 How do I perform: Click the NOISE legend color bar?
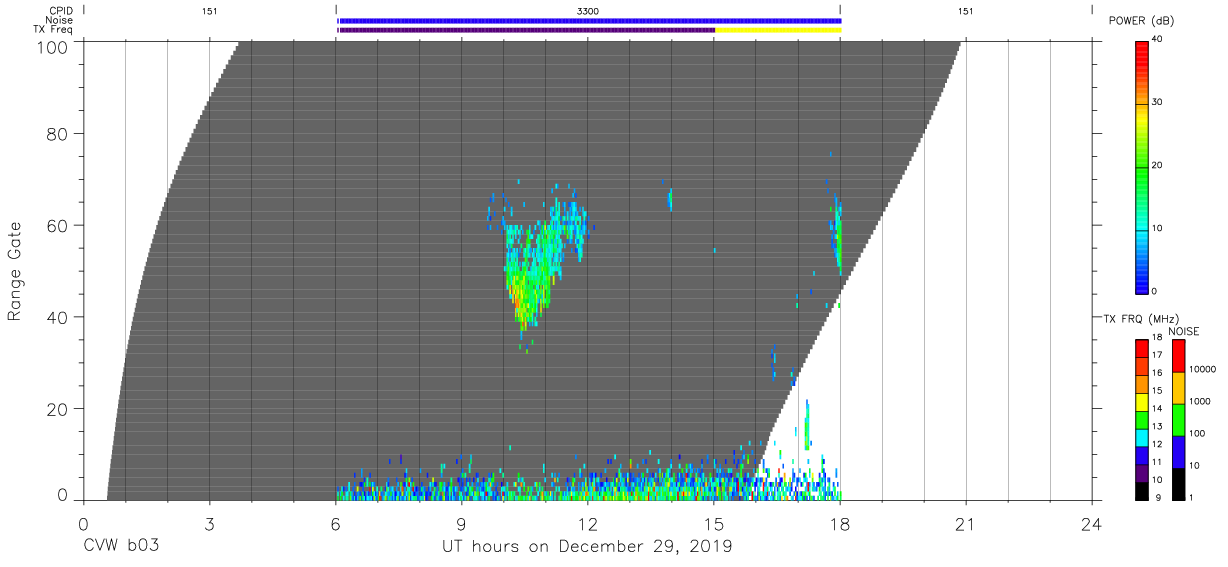[x=1178, y=420]
